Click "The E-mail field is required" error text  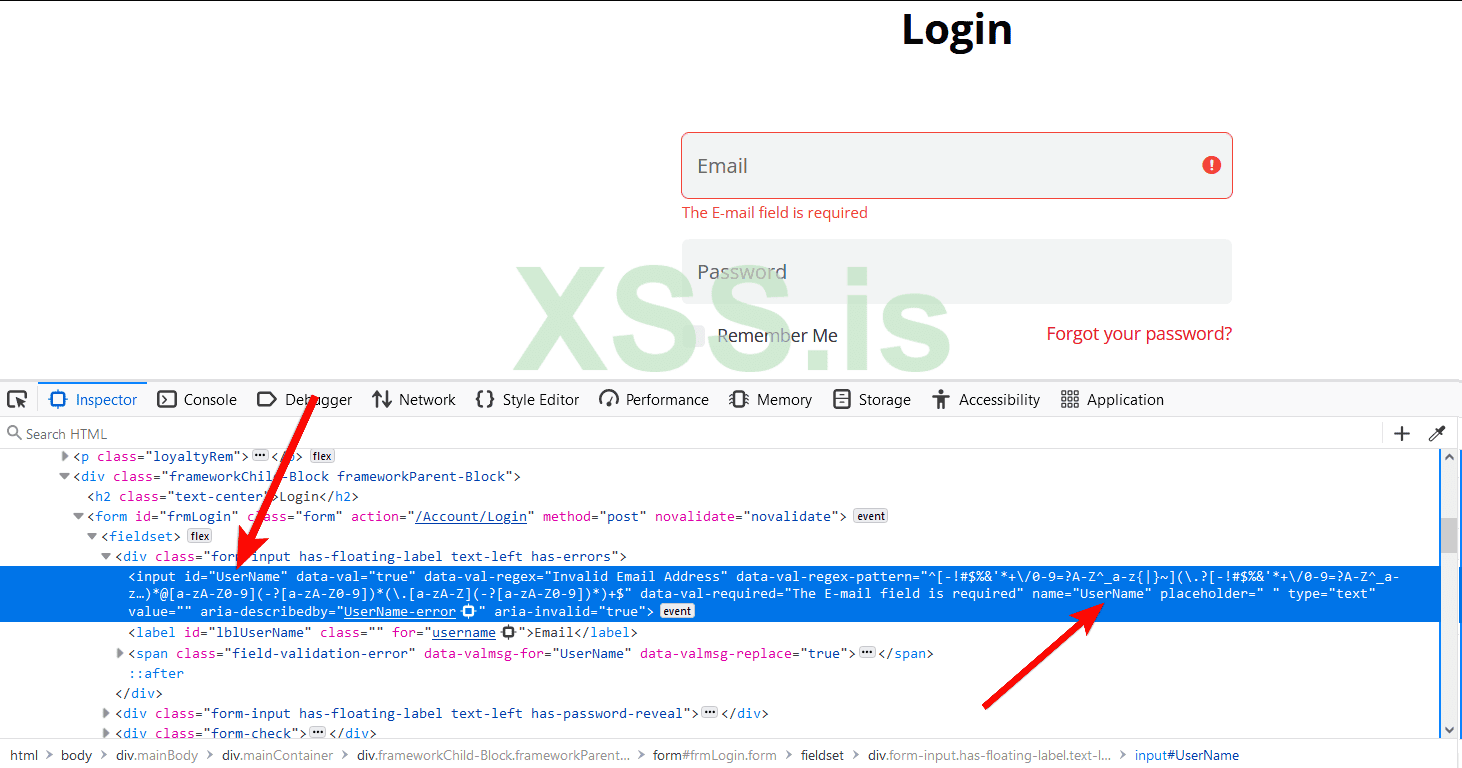[775, 212]
